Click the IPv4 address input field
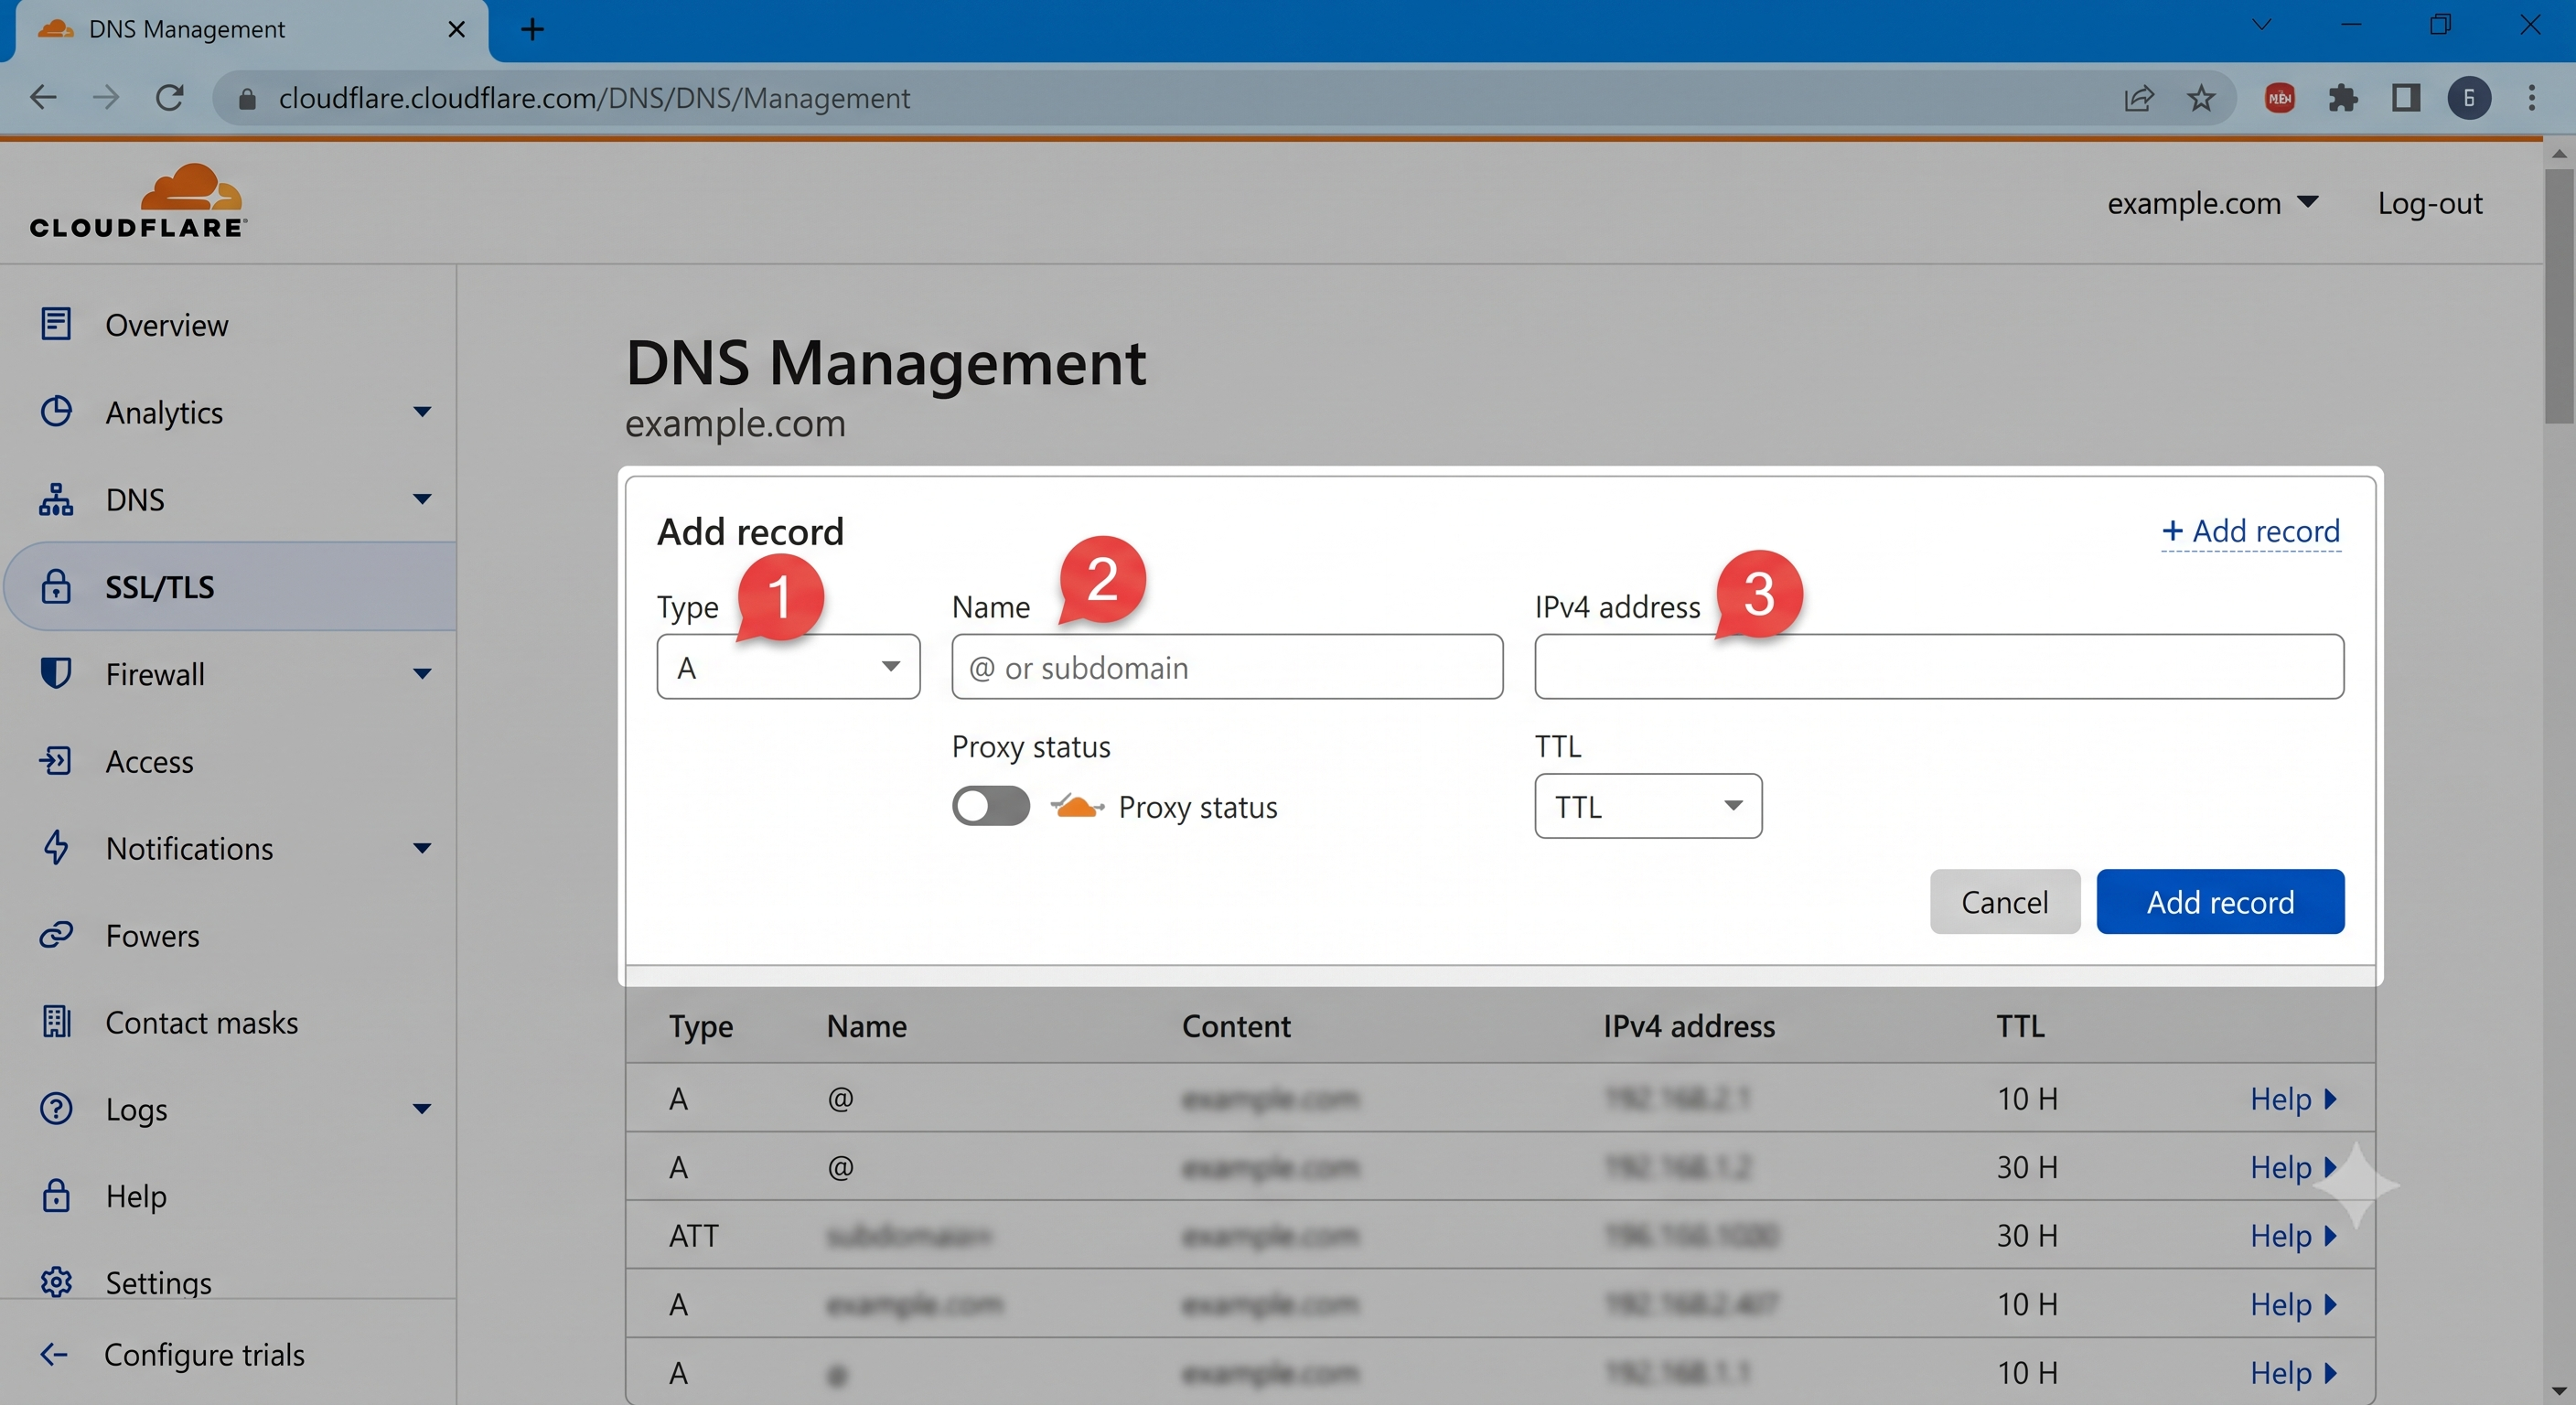2576x1405 pixels. (x=1939, y=666)
